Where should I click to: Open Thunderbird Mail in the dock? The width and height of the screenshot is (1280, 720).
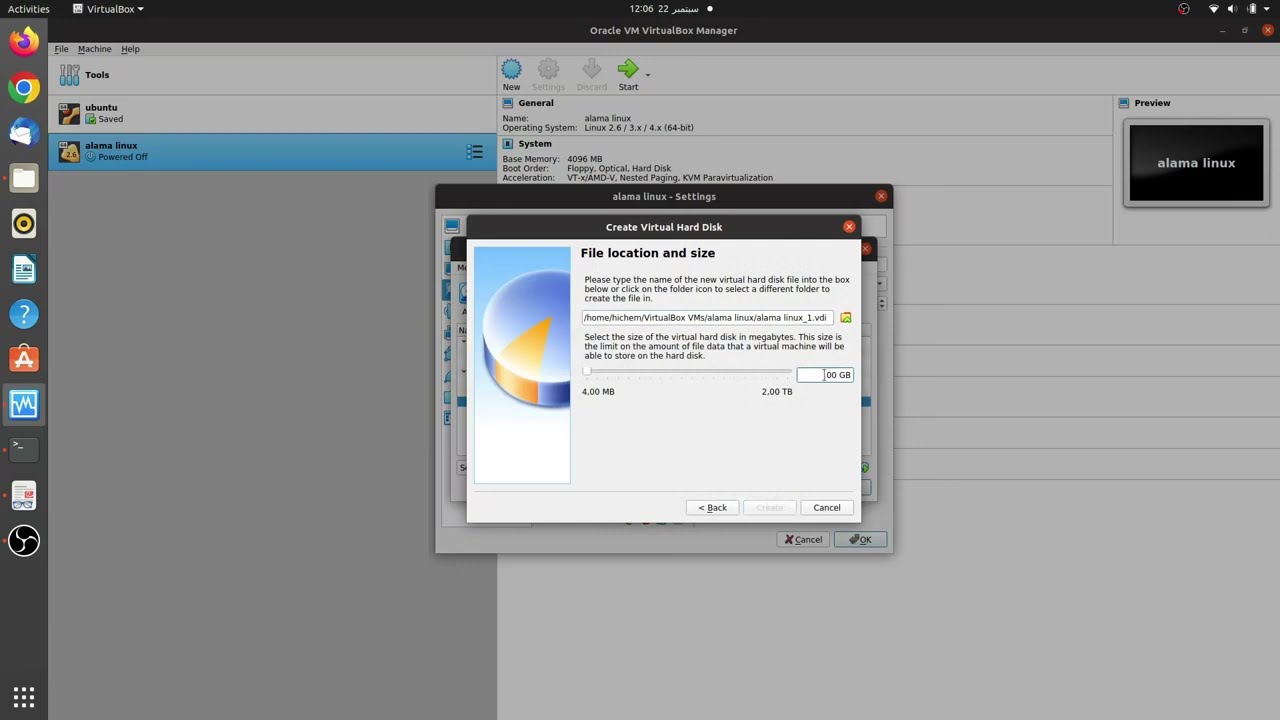click(24, 133)
